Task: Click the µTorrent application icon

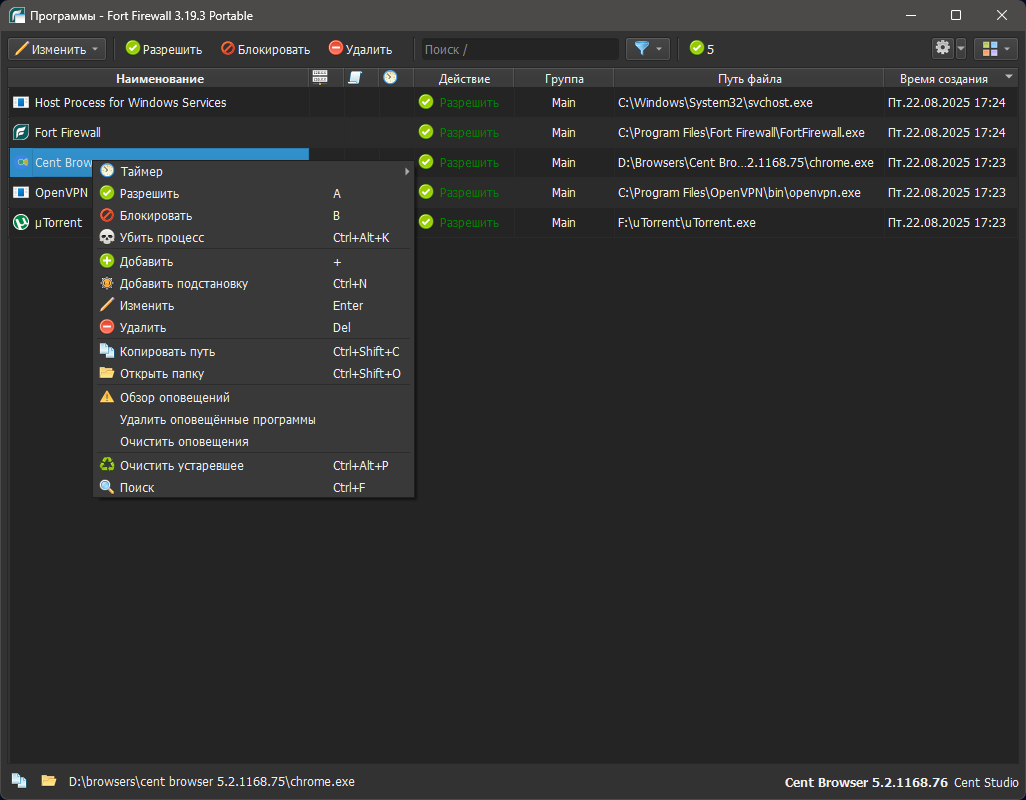Action: (x=22, y=222)
